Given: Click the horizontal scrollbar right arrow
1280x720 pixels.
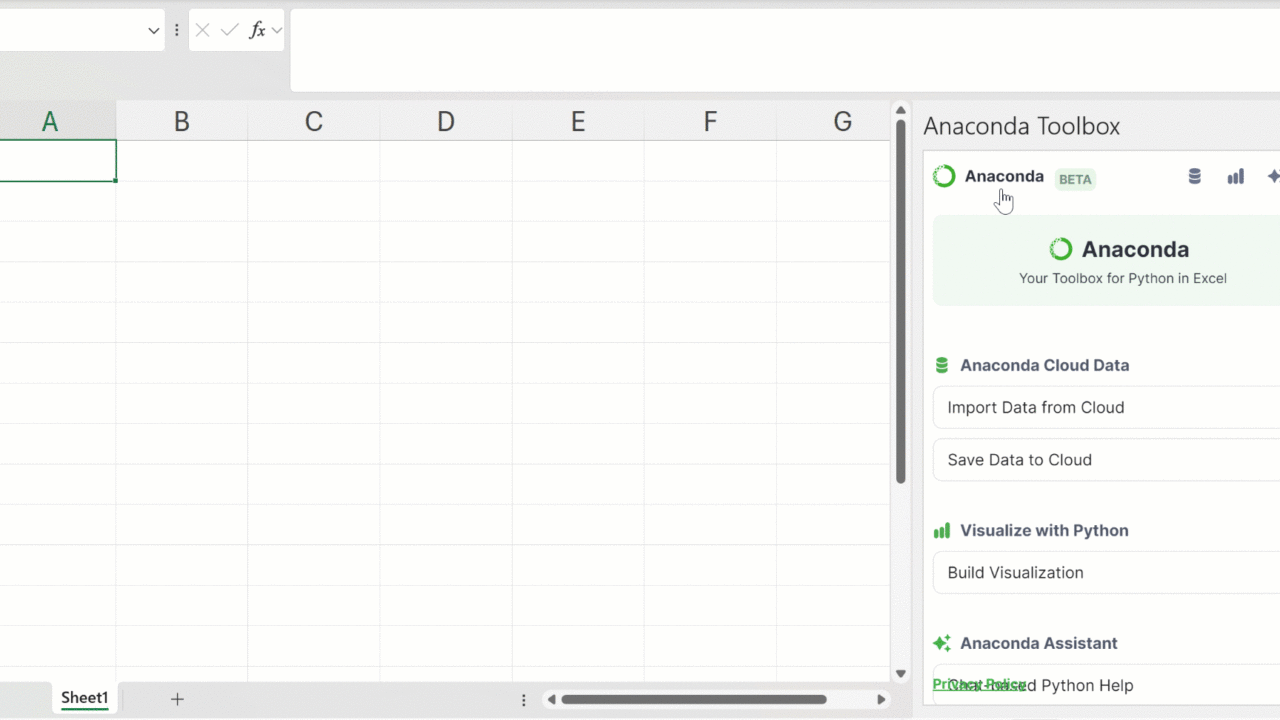Looking at the screenshot, I should [x=881, y=700].
